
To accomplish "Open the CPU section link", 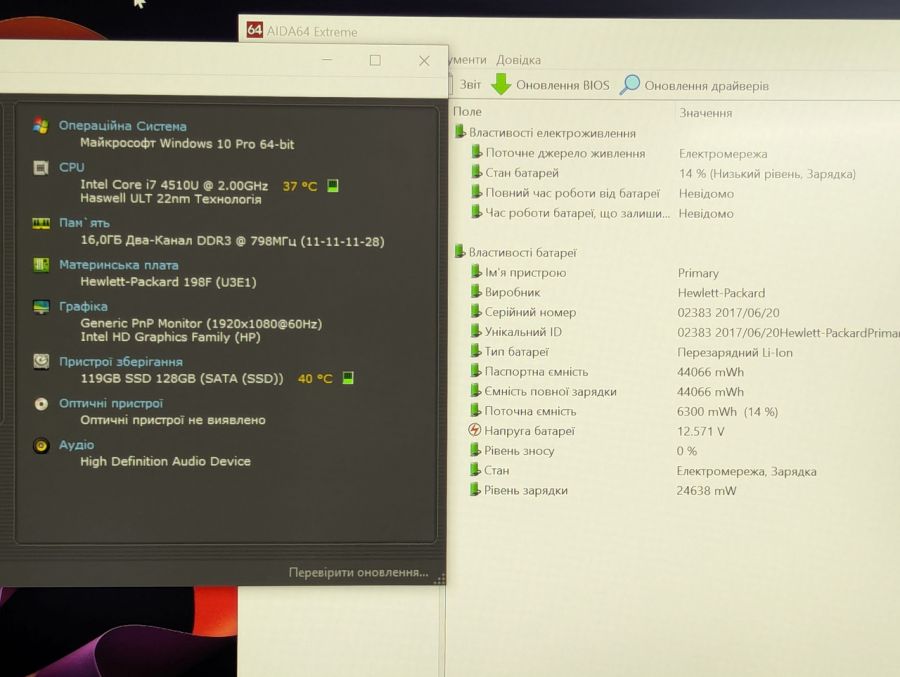I will (x=72, y=167).
